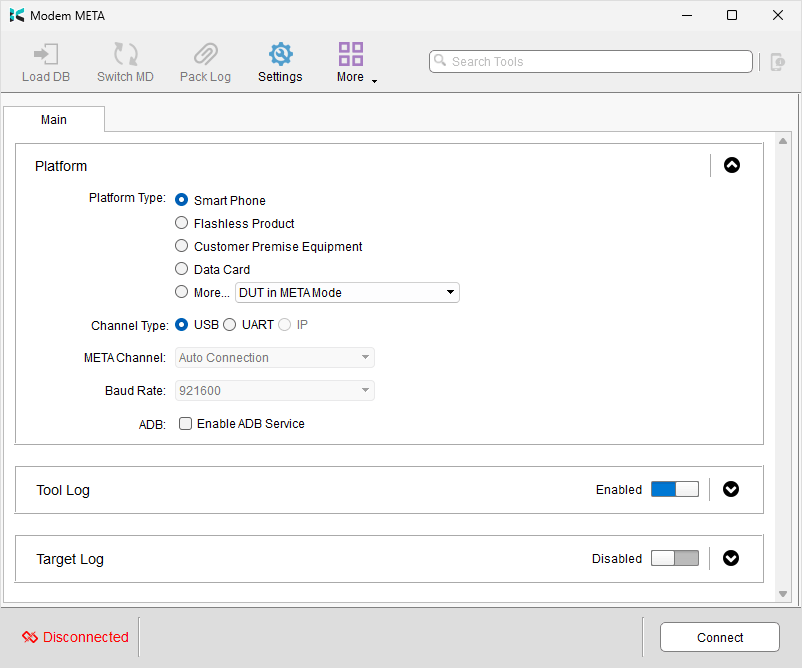Select Data Card platform type
802x668 pixels.
182,269
